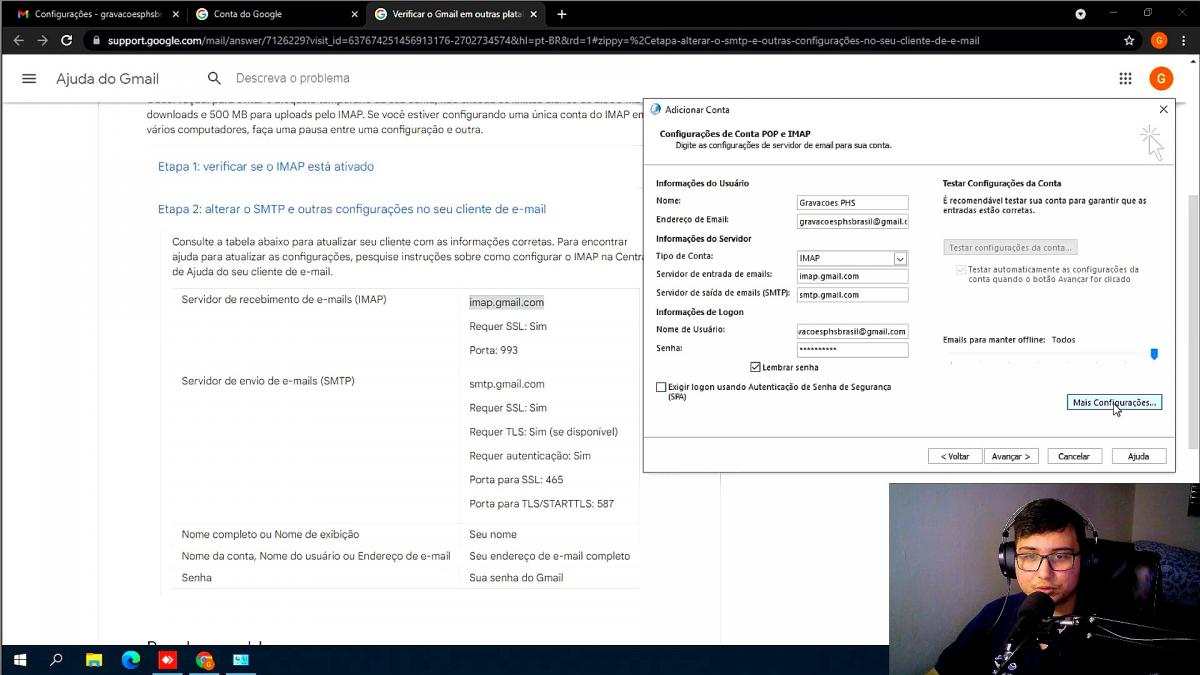Toggle the Lembrar senha checkbox
The width and height of the screenshot is (1200, 675).
755,367
